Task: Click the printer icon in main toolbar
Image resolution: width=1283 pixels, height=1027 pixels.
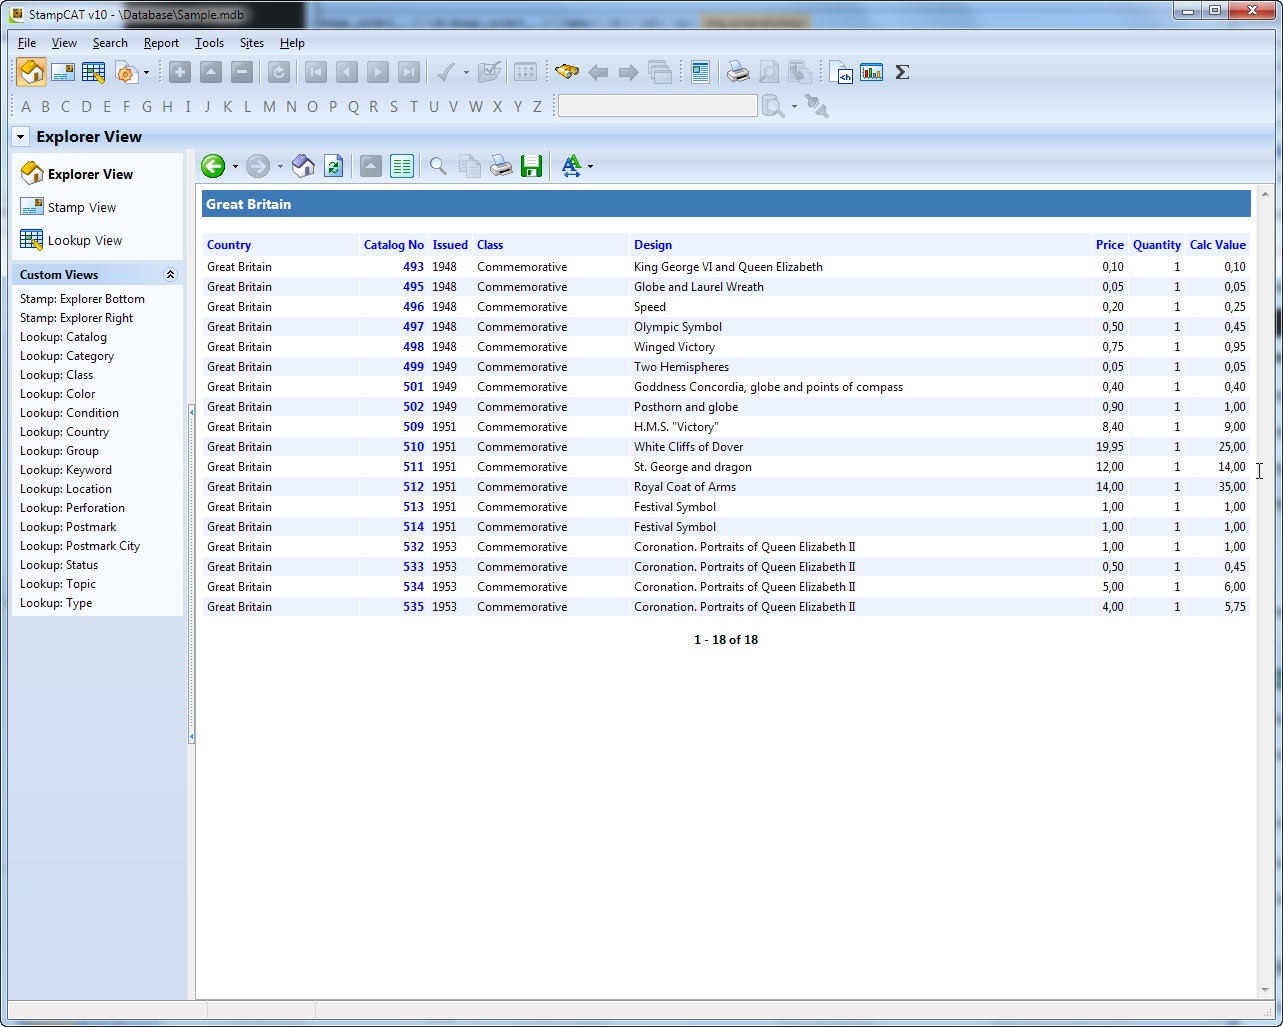Action: 737,72
